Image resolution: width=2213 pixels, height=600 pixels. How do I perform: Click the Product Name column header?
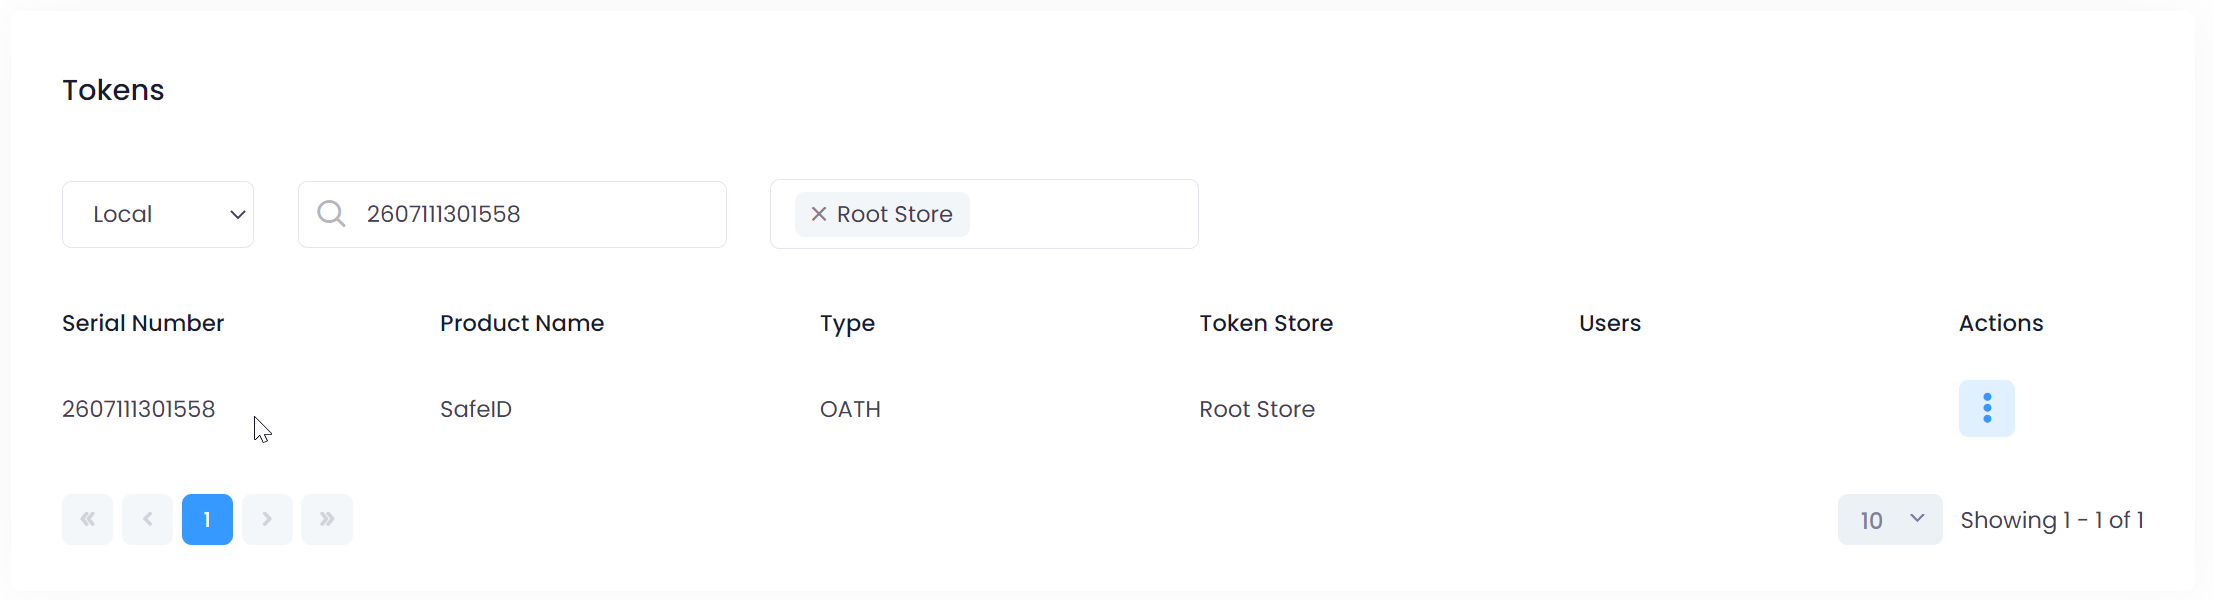(522, 323)
